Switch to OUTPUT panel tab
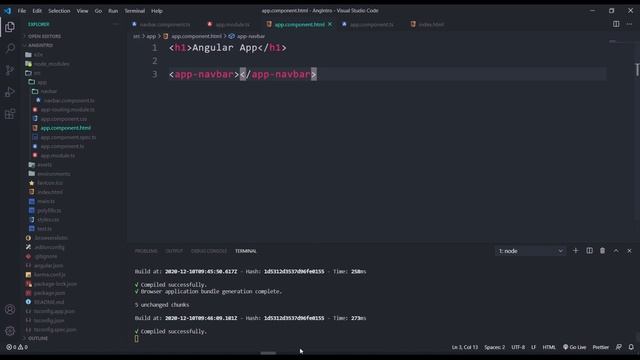 point(174,251)
